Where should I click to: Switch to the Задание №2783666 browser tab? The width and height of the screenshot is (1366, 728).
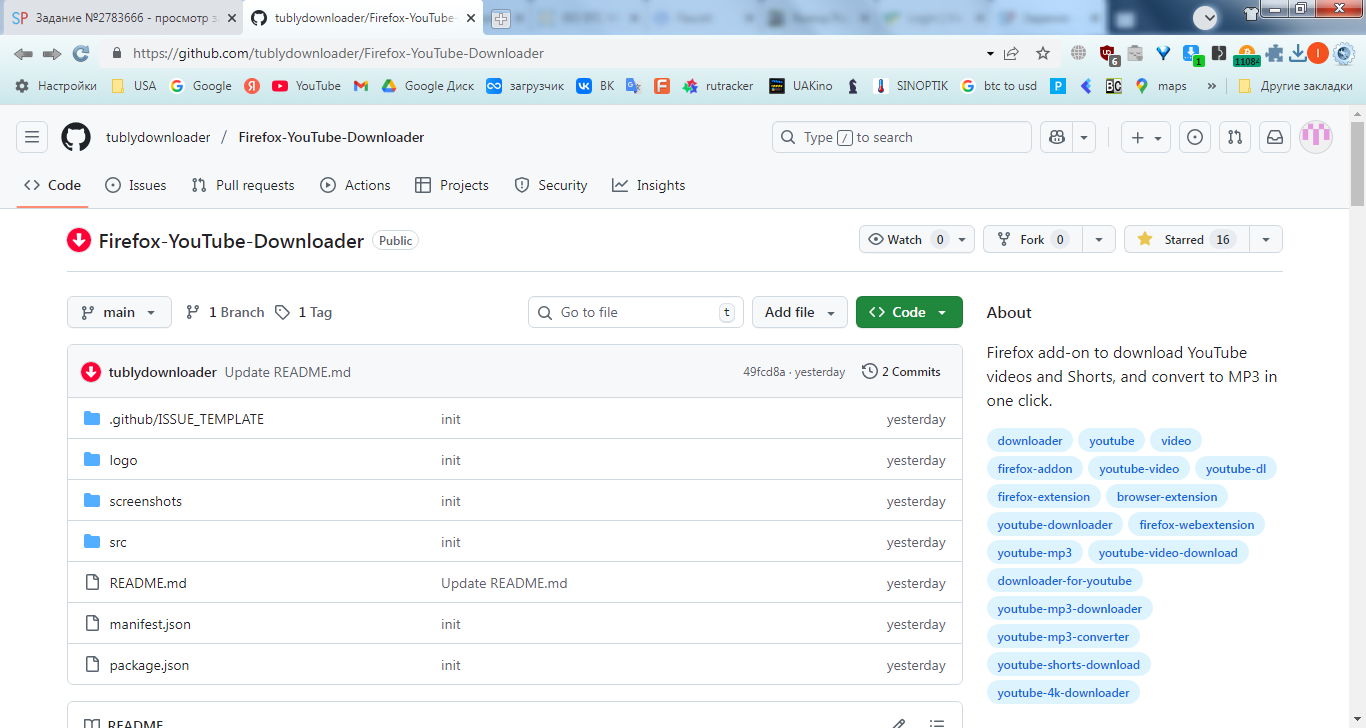(x=123, y=18)
